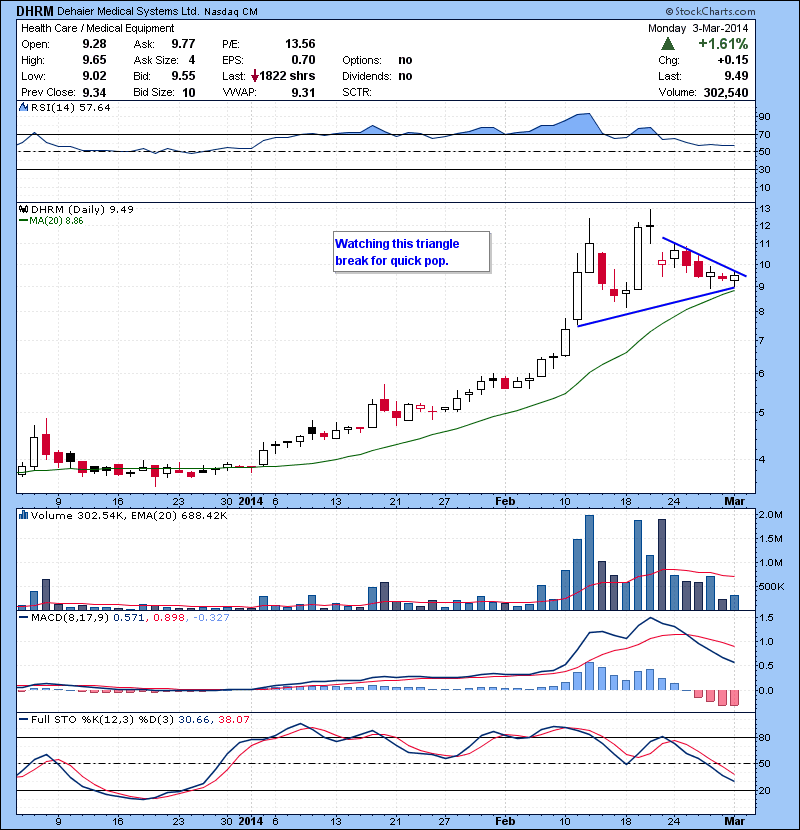Click the green up-arrow change indicator
The image size is (800, 830).
[668, 44]
